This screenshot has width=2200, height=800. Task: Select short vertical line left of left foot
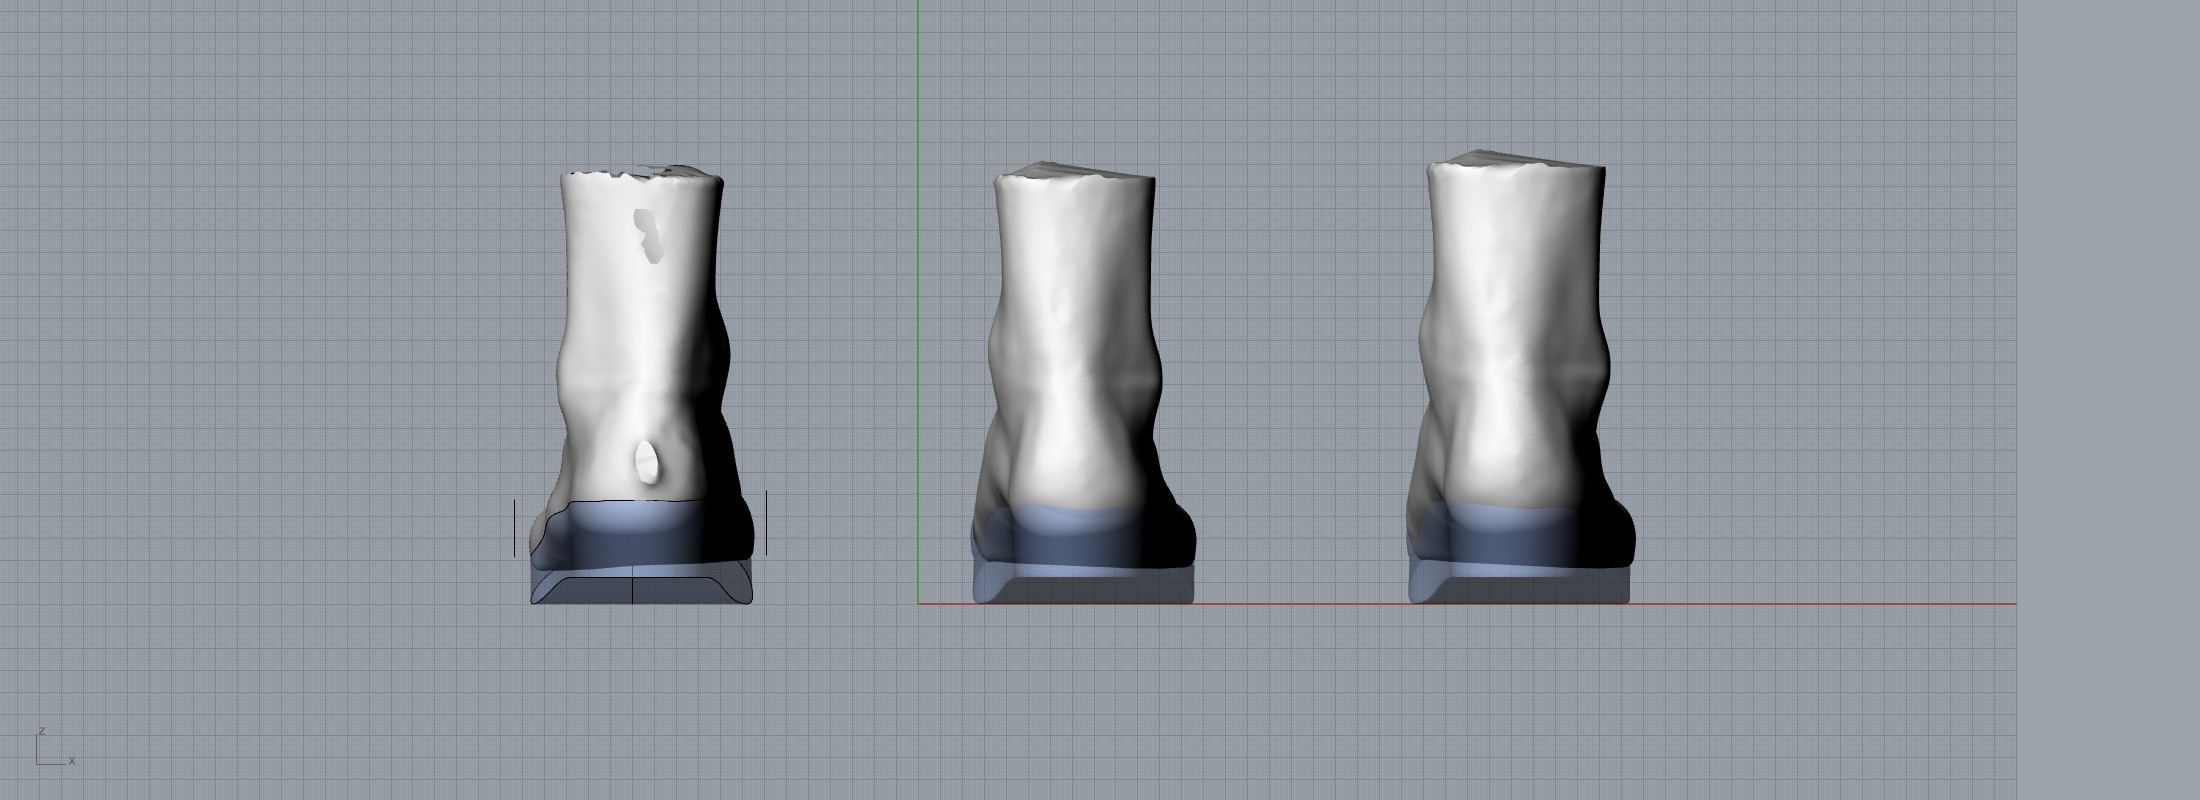tap(515, 528)
